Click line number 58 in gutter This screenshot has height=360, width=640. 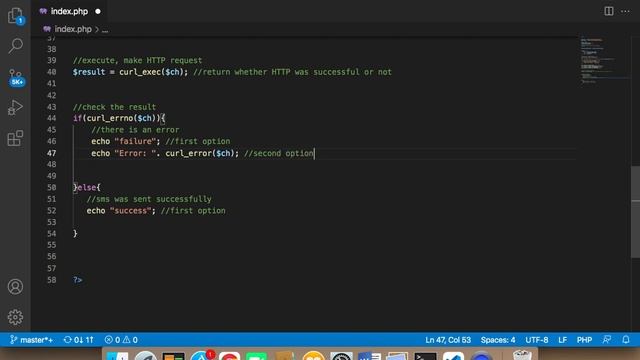51,280
